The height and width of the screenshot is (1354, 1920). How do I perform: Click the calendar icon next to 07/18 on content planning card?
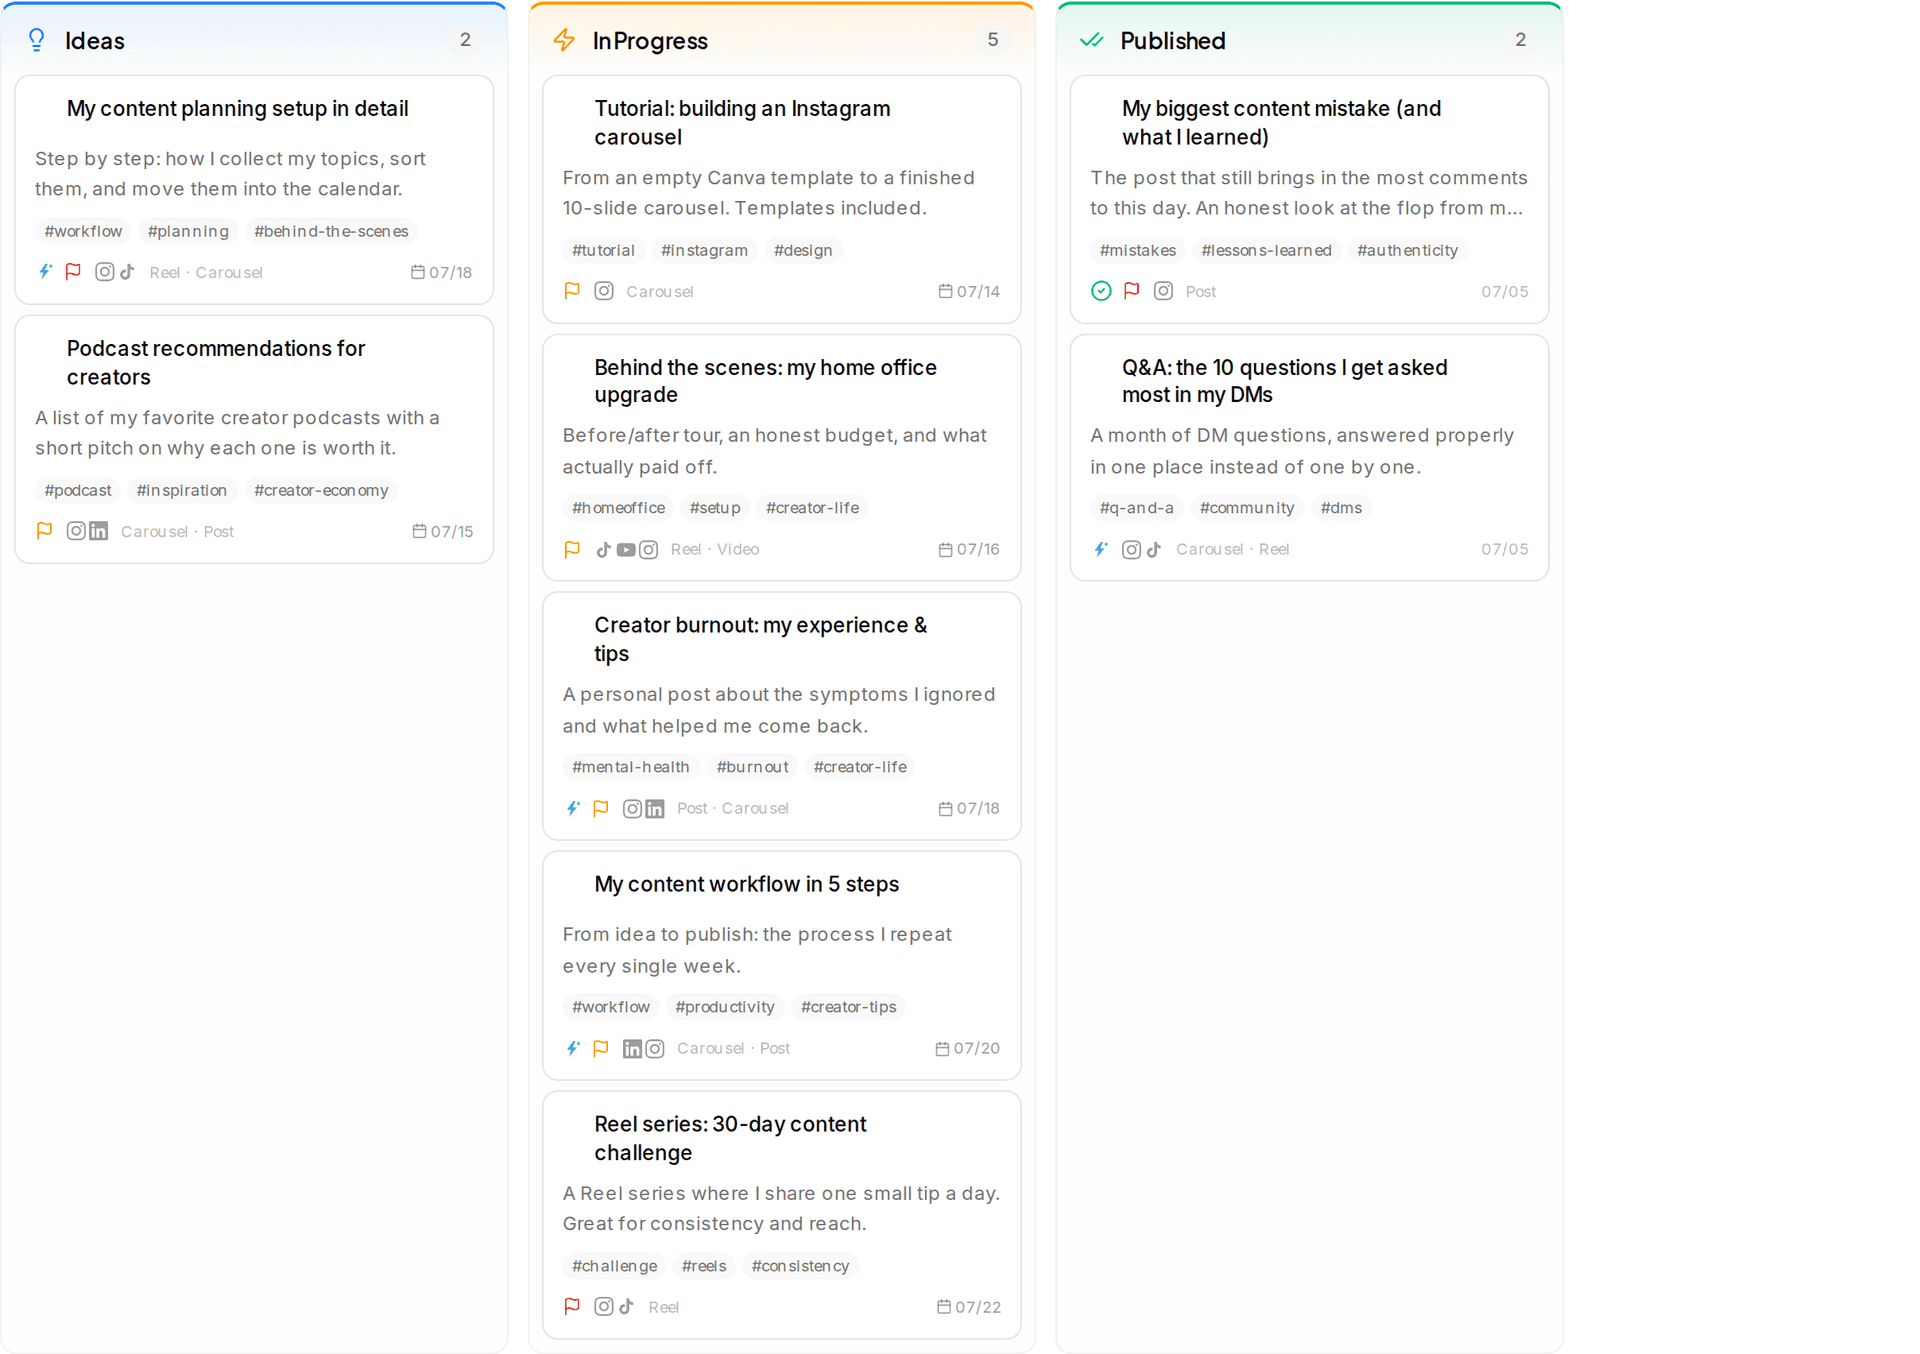418,272
